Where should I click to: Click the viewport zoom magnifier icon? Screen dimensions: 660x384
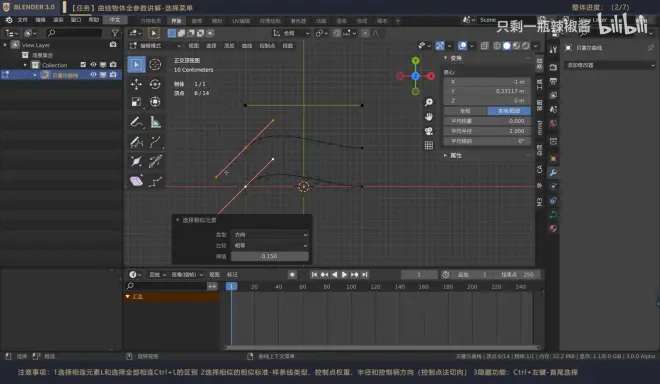tap(428, 102)
